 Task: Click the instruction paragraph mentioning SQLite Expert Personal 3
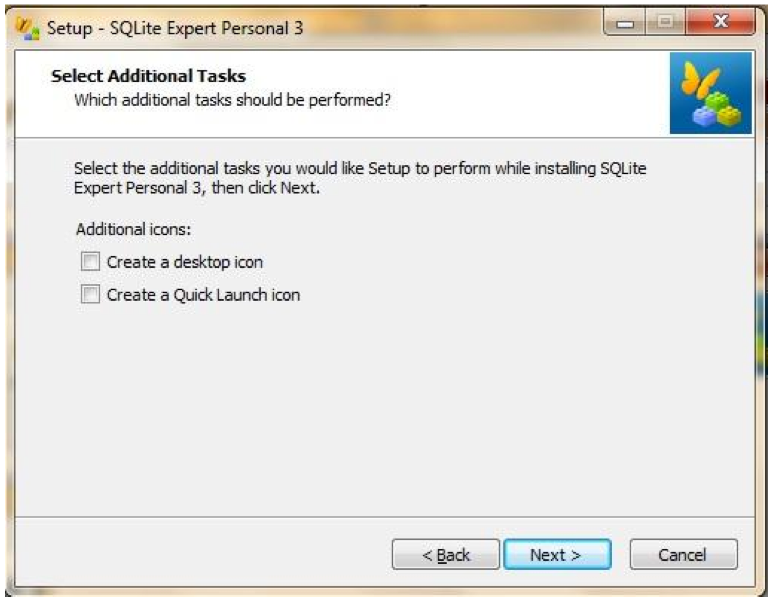(x=360, y=178)
